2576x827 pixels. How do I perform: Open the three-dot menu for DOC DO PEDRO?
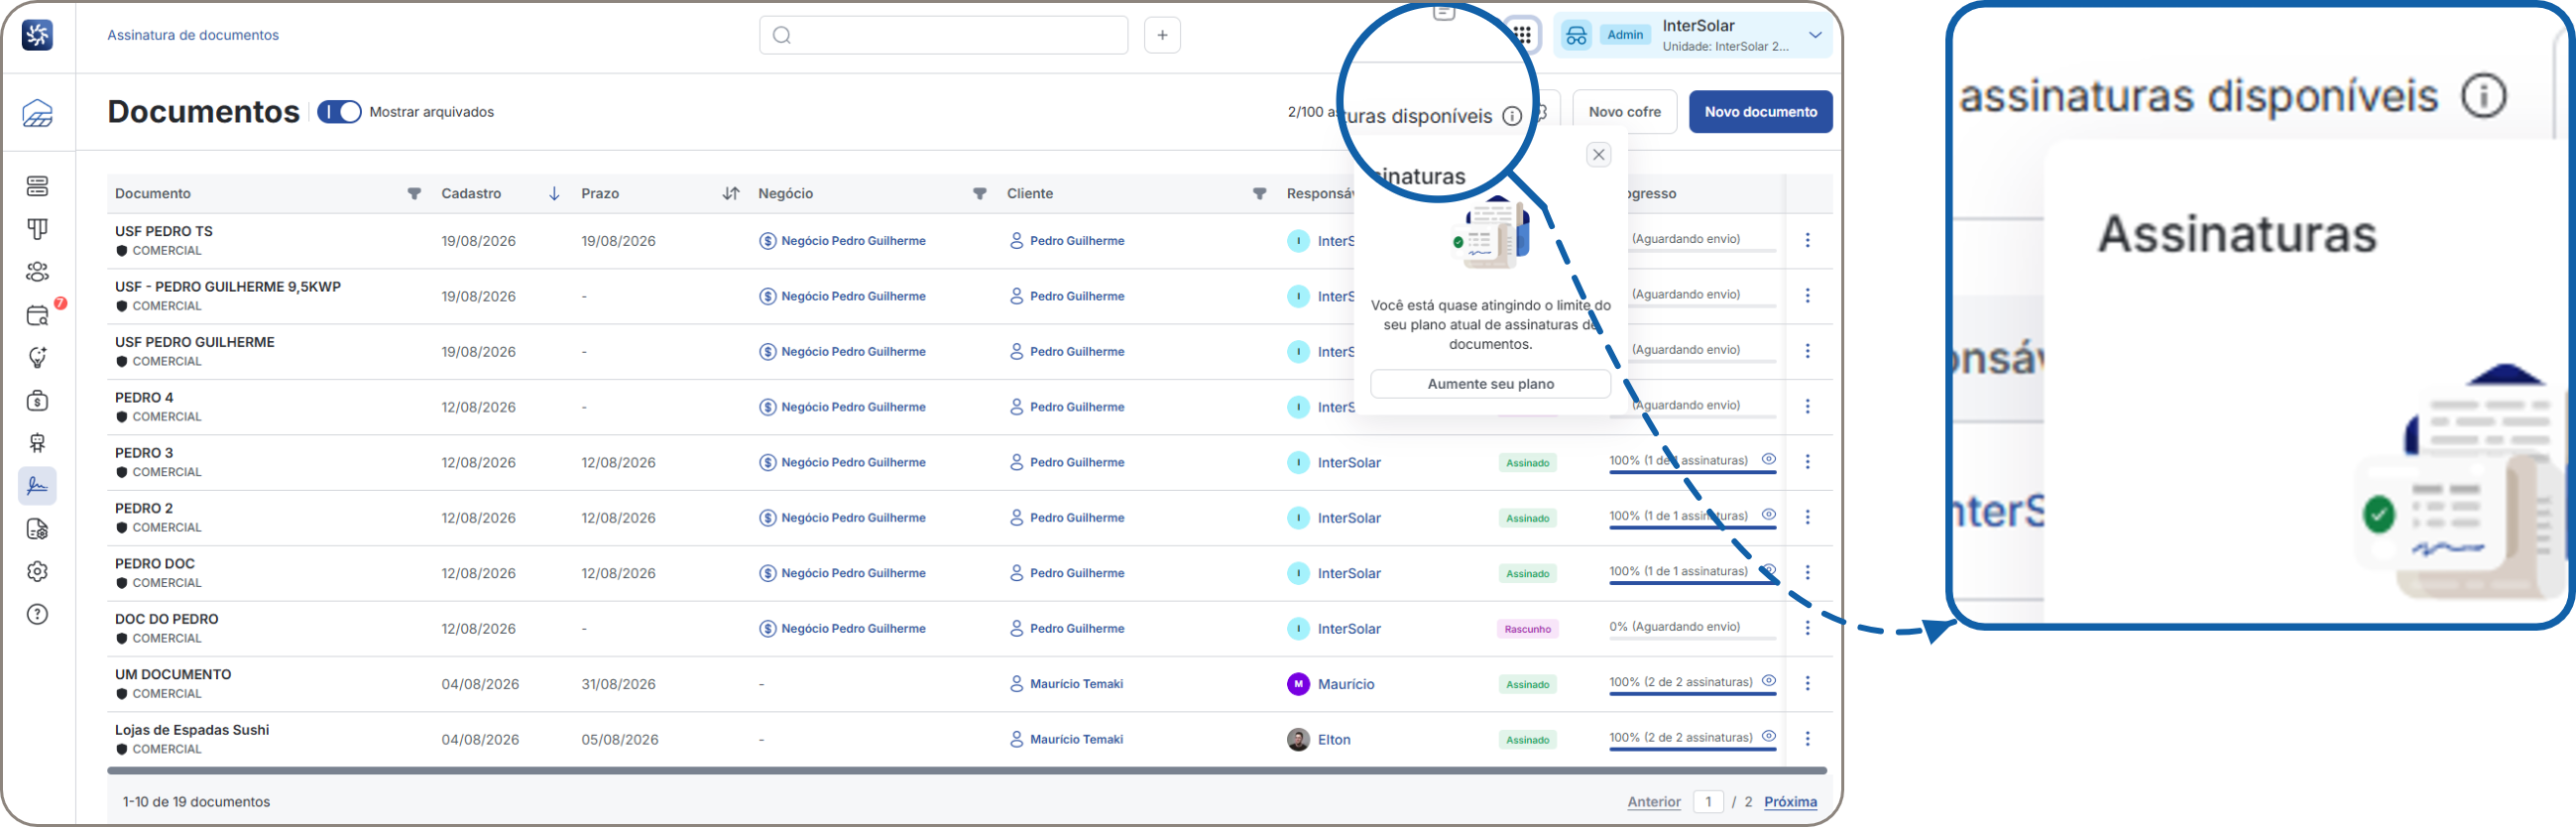[x=1807, y=628]
